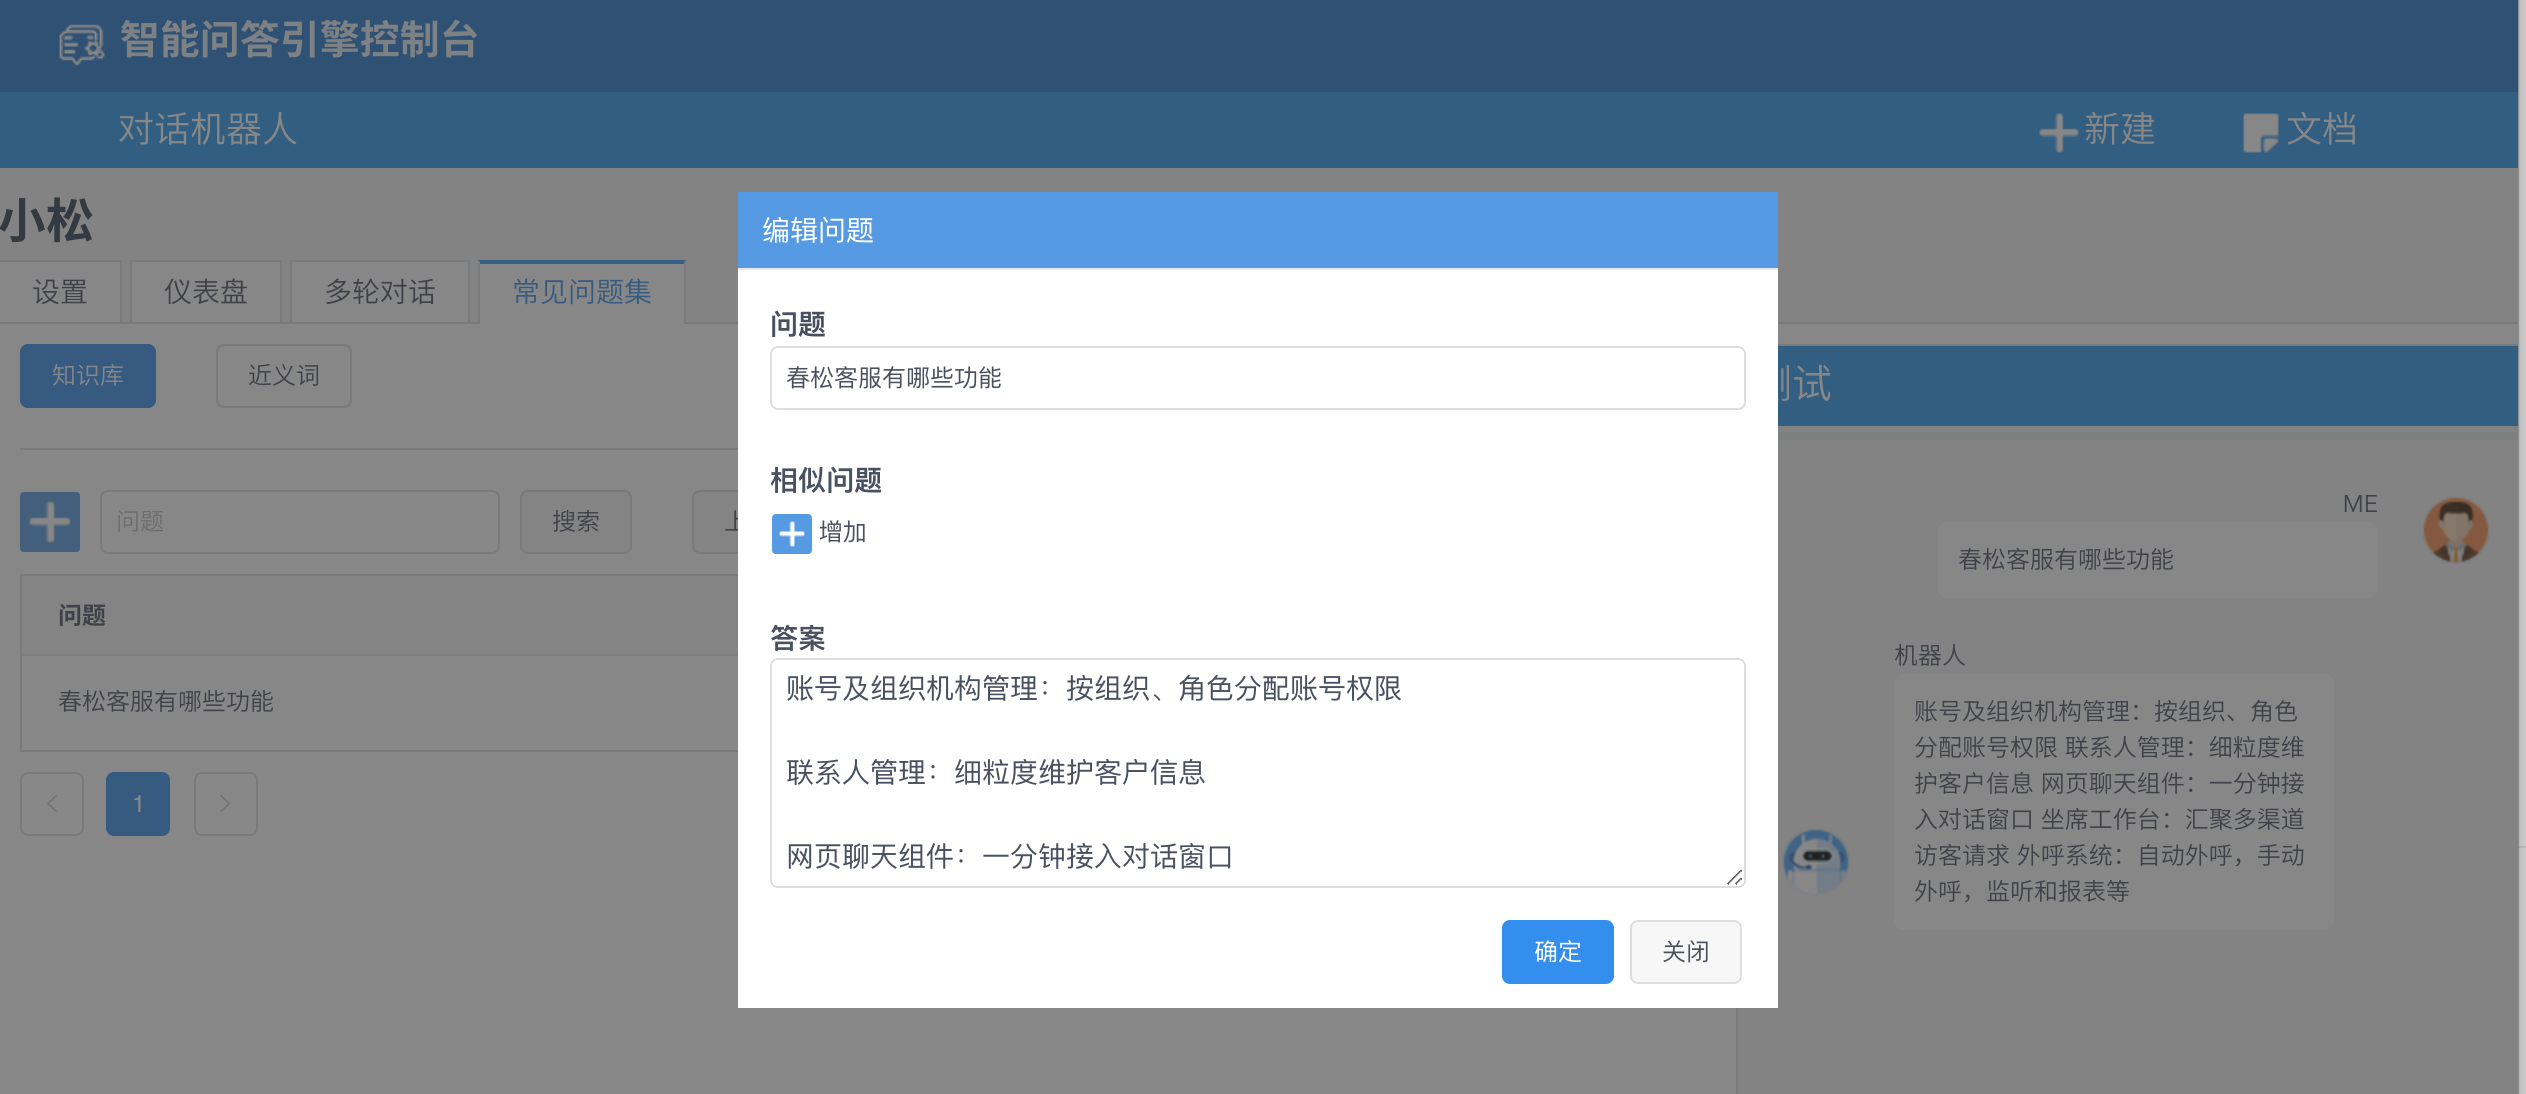Click the ME user avatar
This screenshot has height=1094, width=2526.
coord(2455,530)
